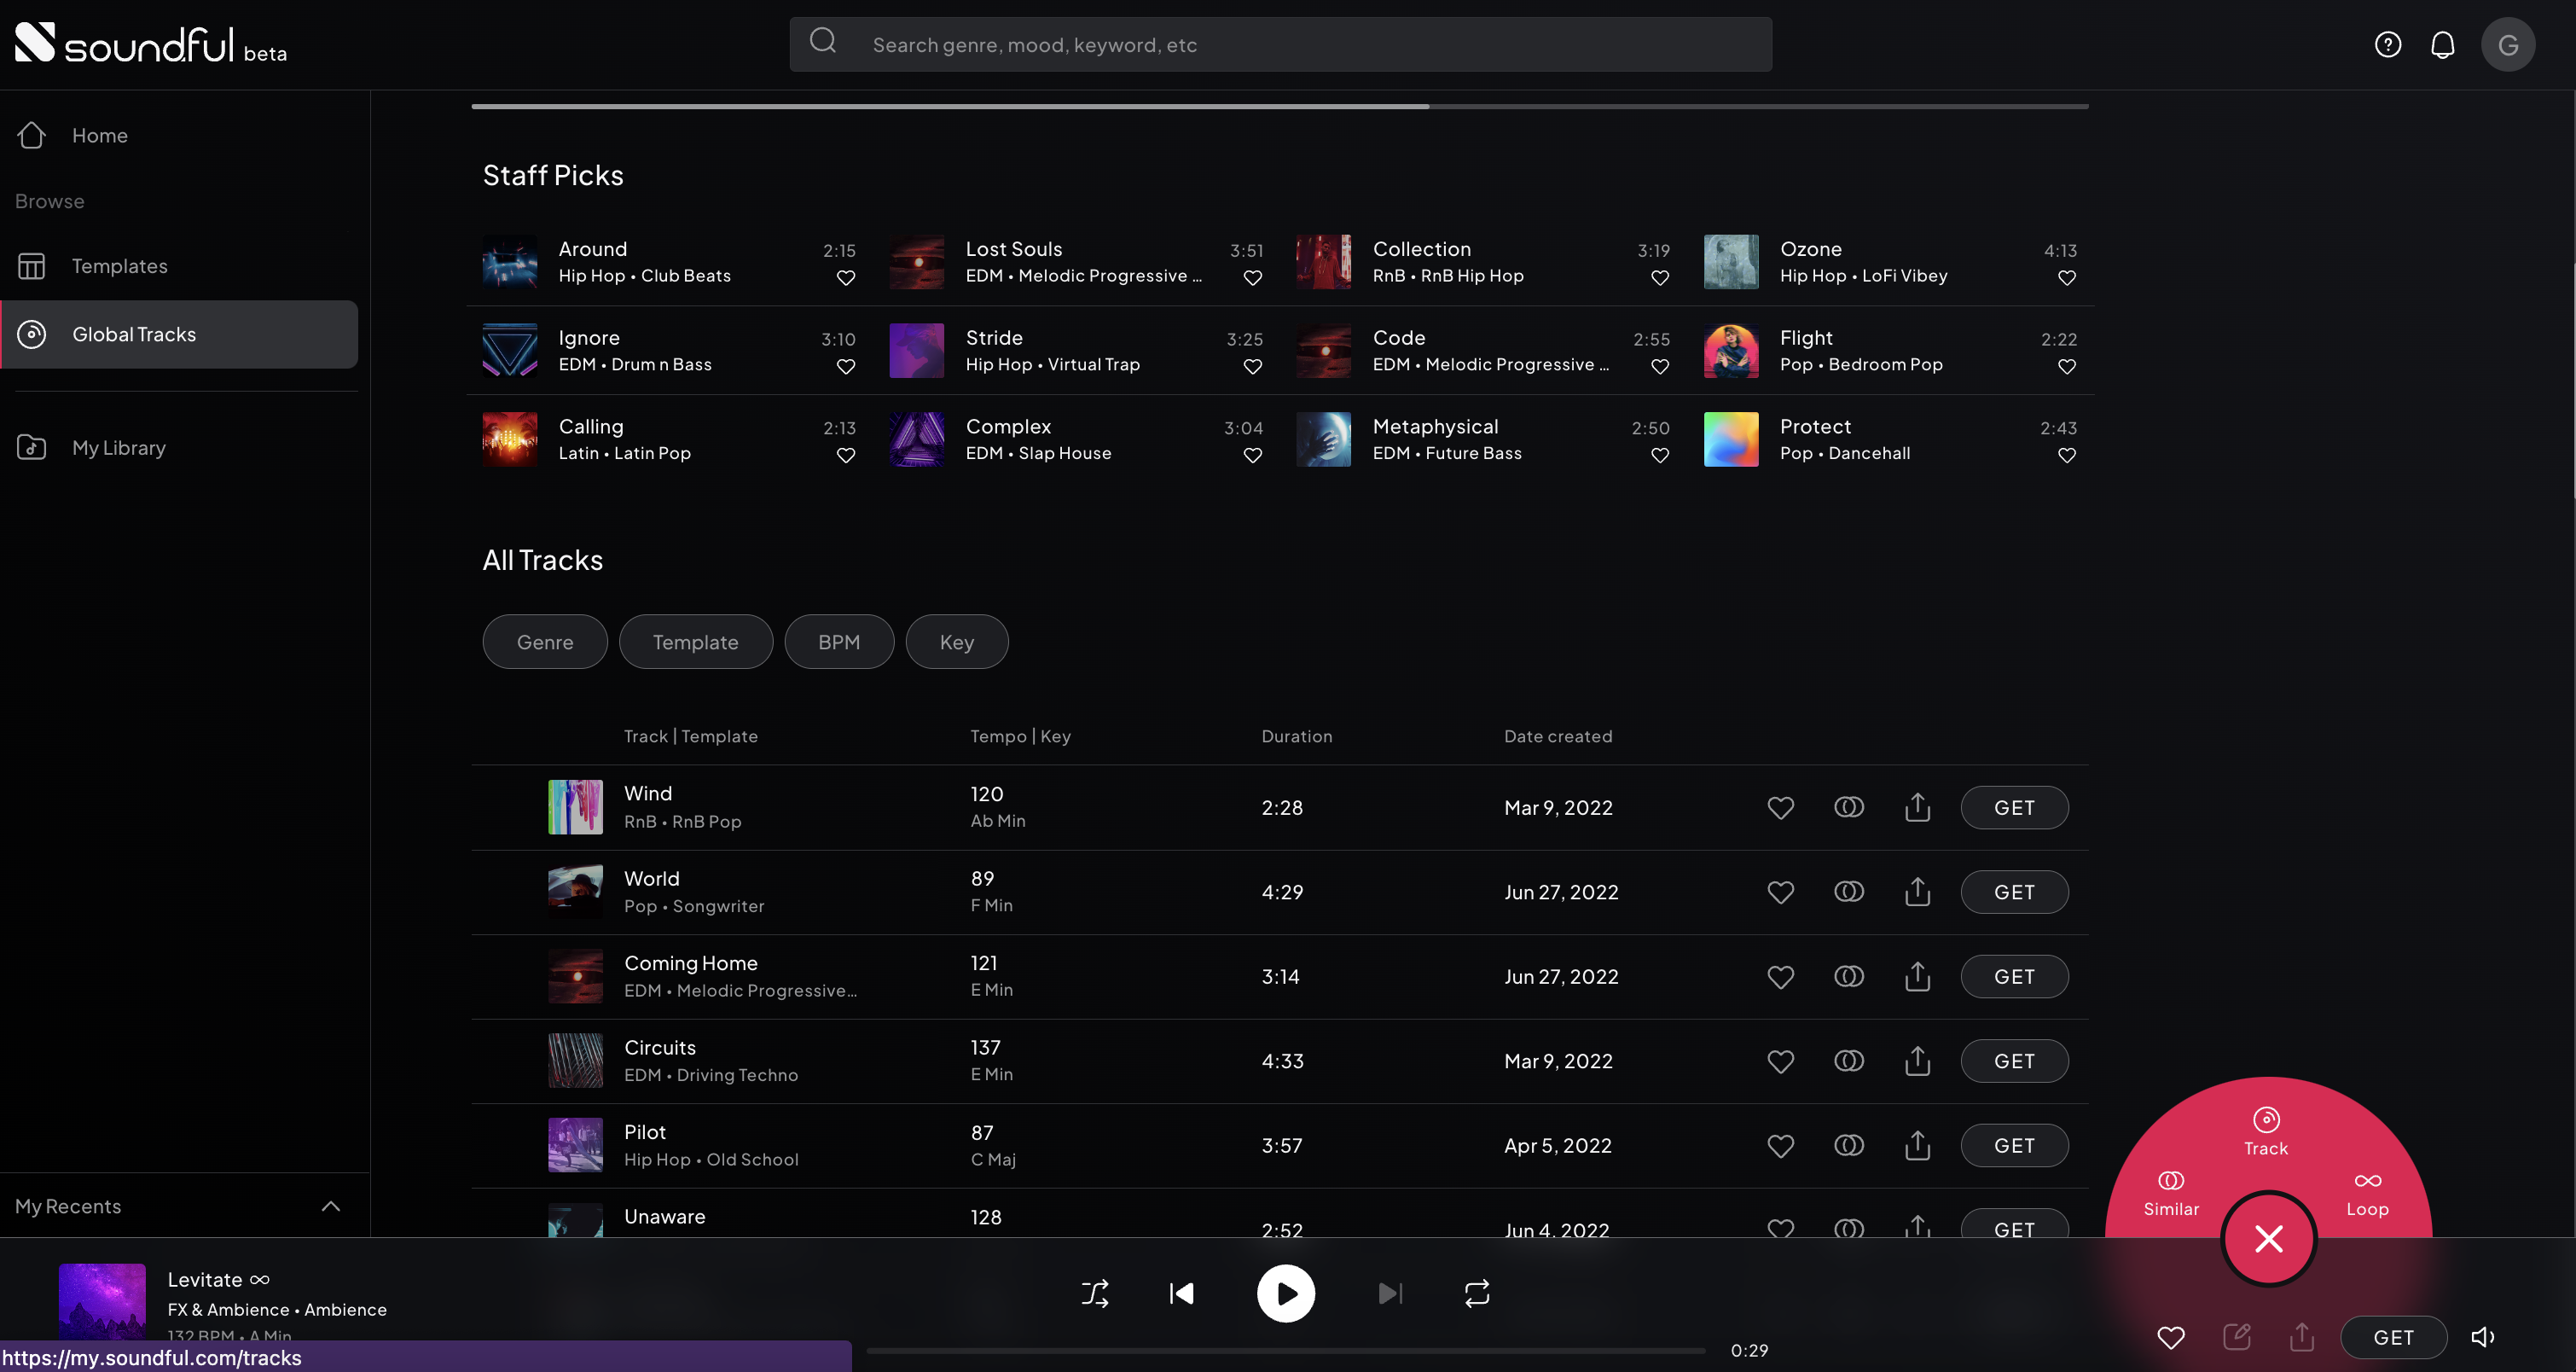This screenshot has height=1372, width=2576.
Task: Open the BPM filter
Action: tap(839, 641)
